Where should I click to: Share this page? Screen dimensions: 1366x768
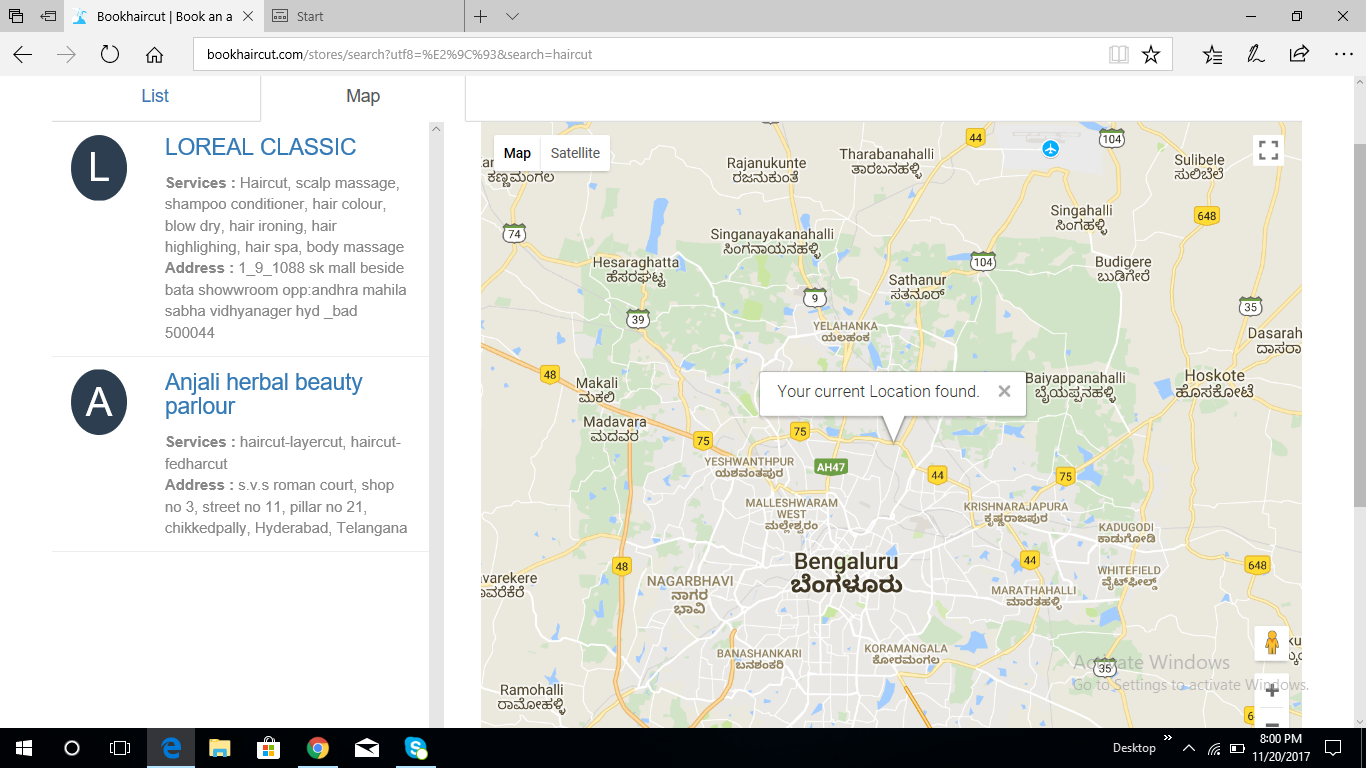point(1299,54)
